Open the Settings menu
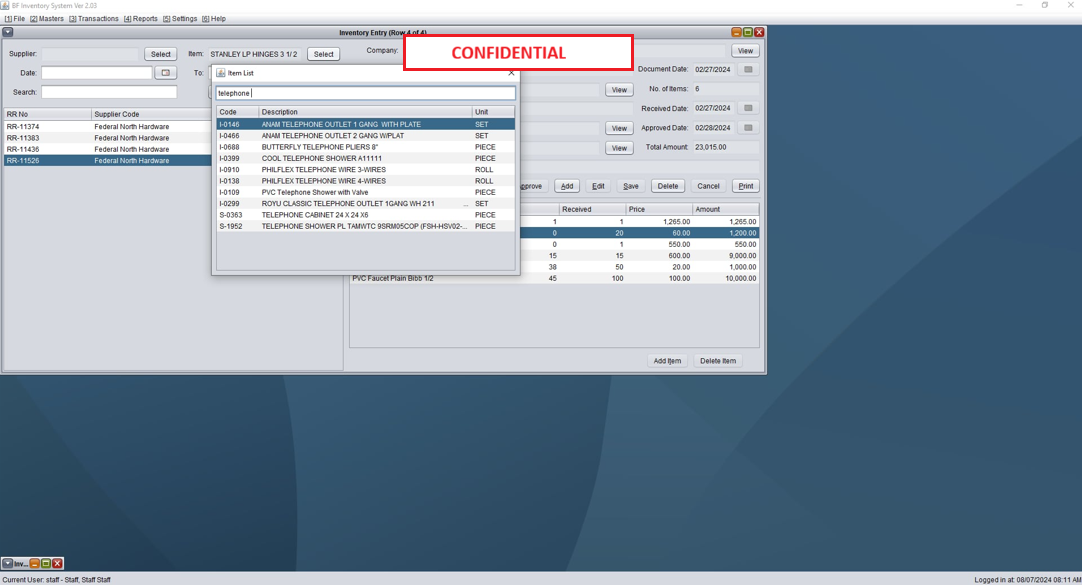 click(x=180, y=19)
